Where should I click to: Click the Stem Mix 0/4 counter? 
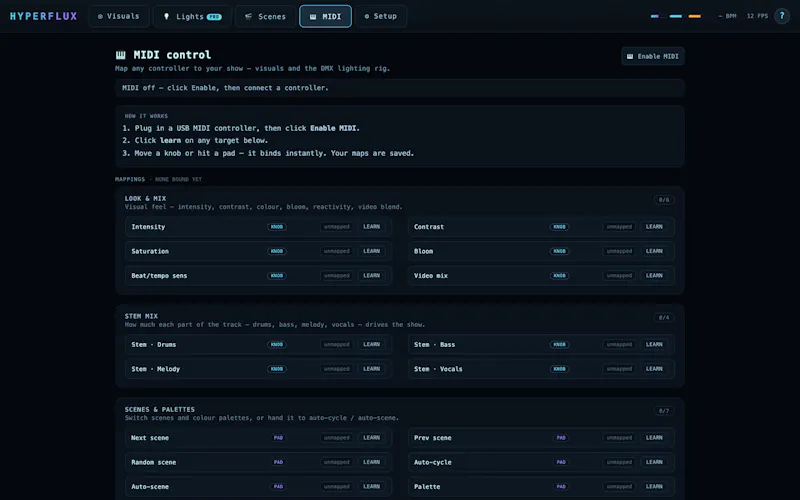(x=664, y=318)
